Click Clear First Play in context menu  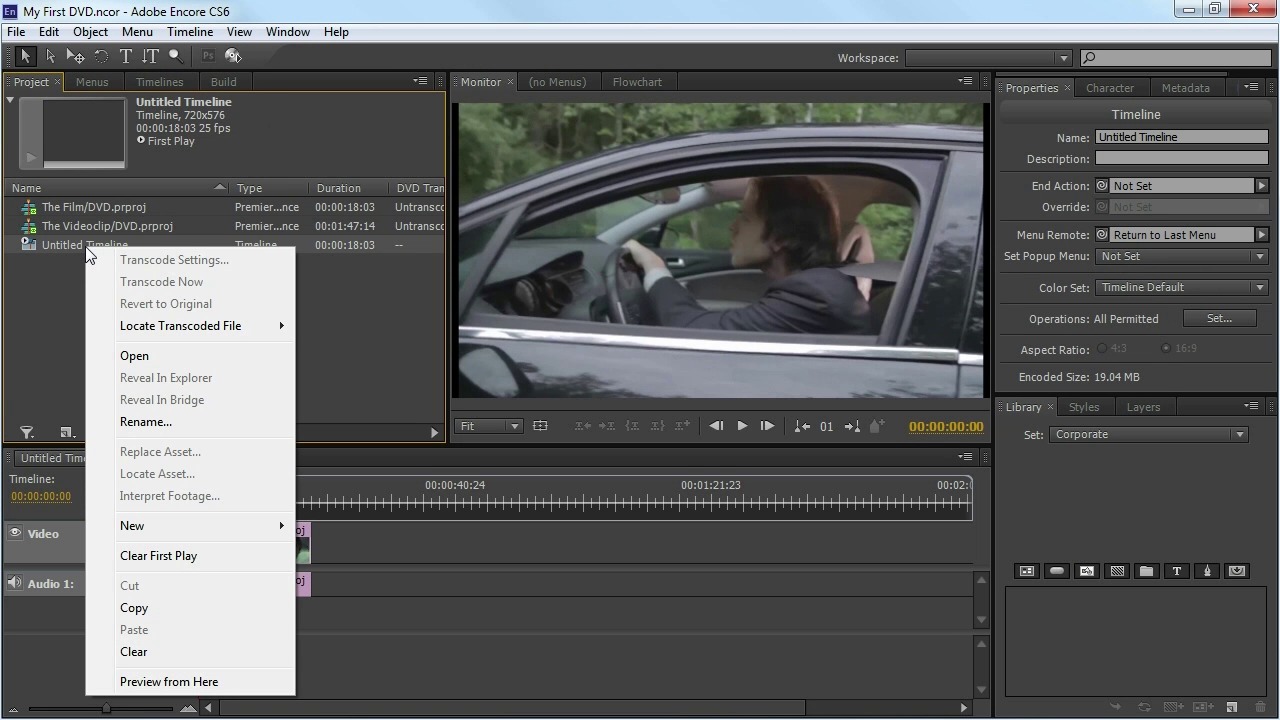(158, 556)
